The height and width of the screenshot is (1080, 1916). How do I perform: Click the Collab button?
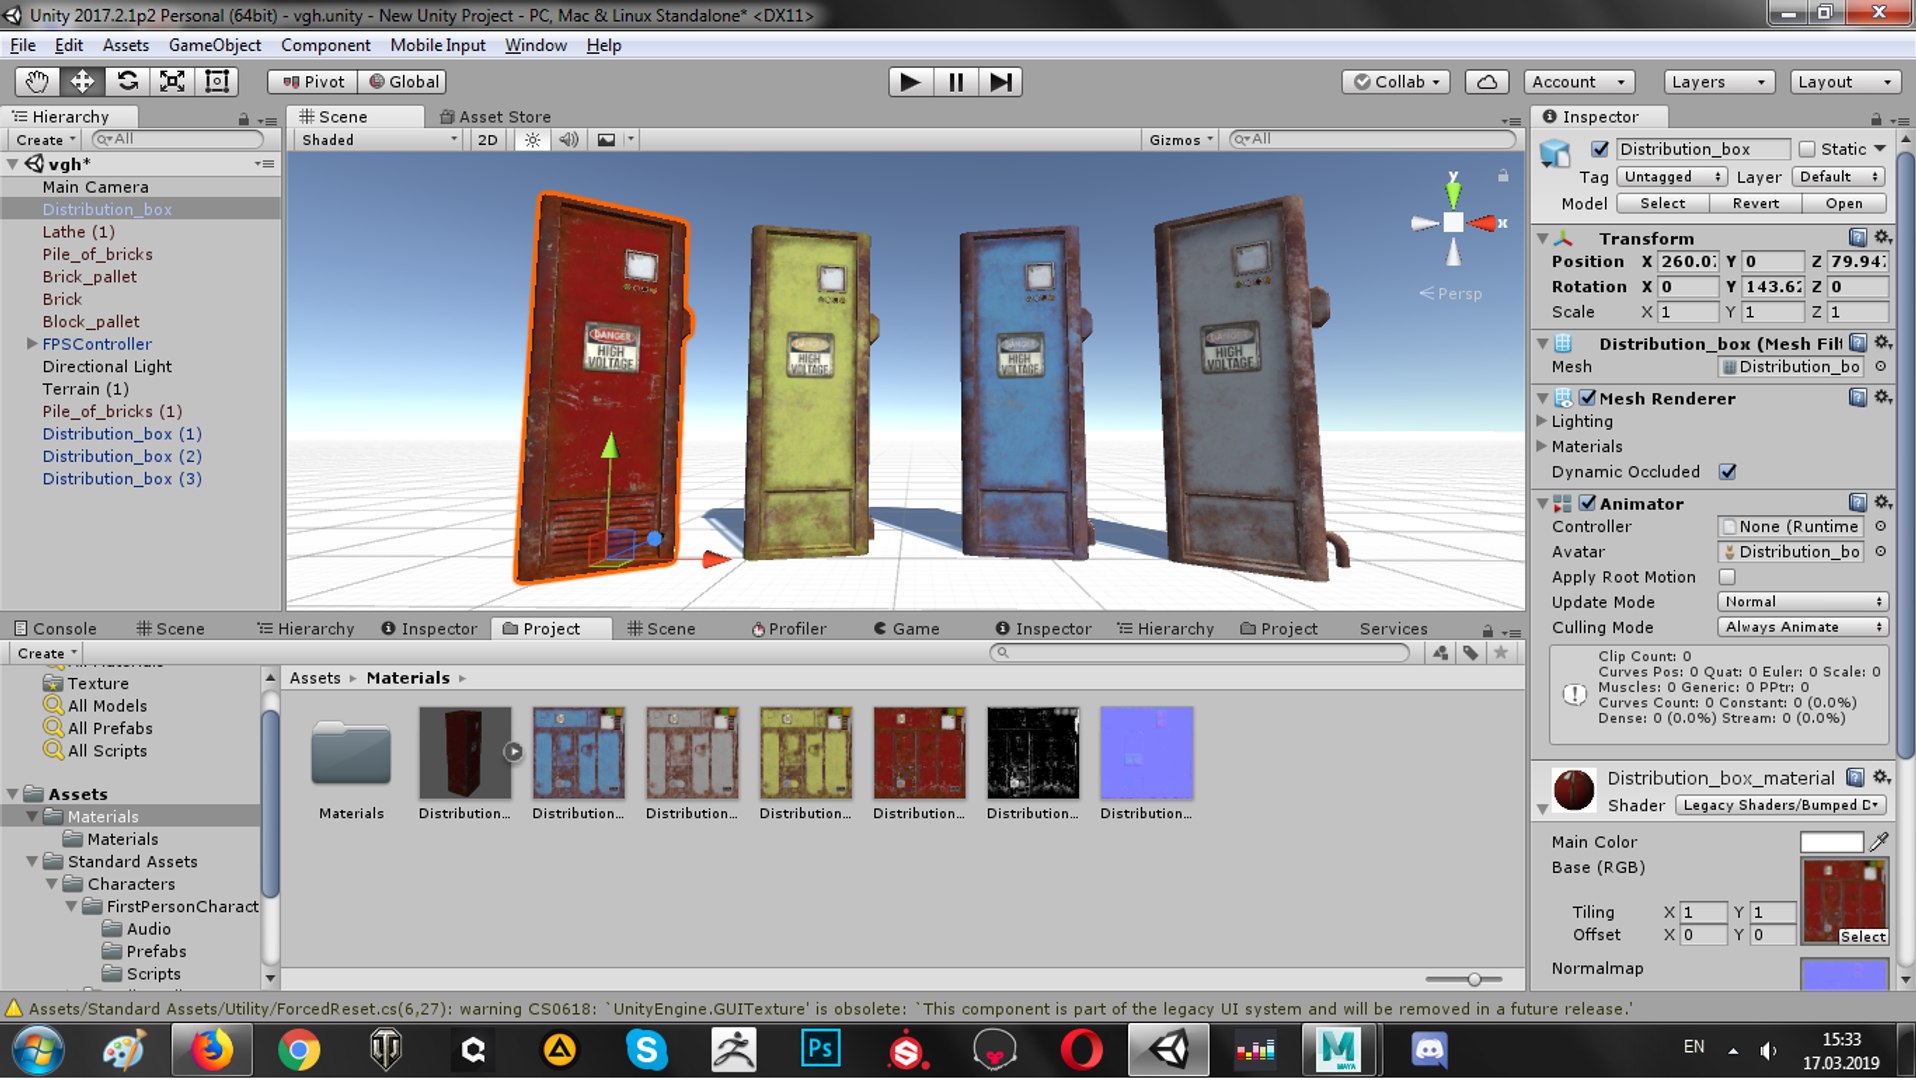click(x=1397, y=82)
